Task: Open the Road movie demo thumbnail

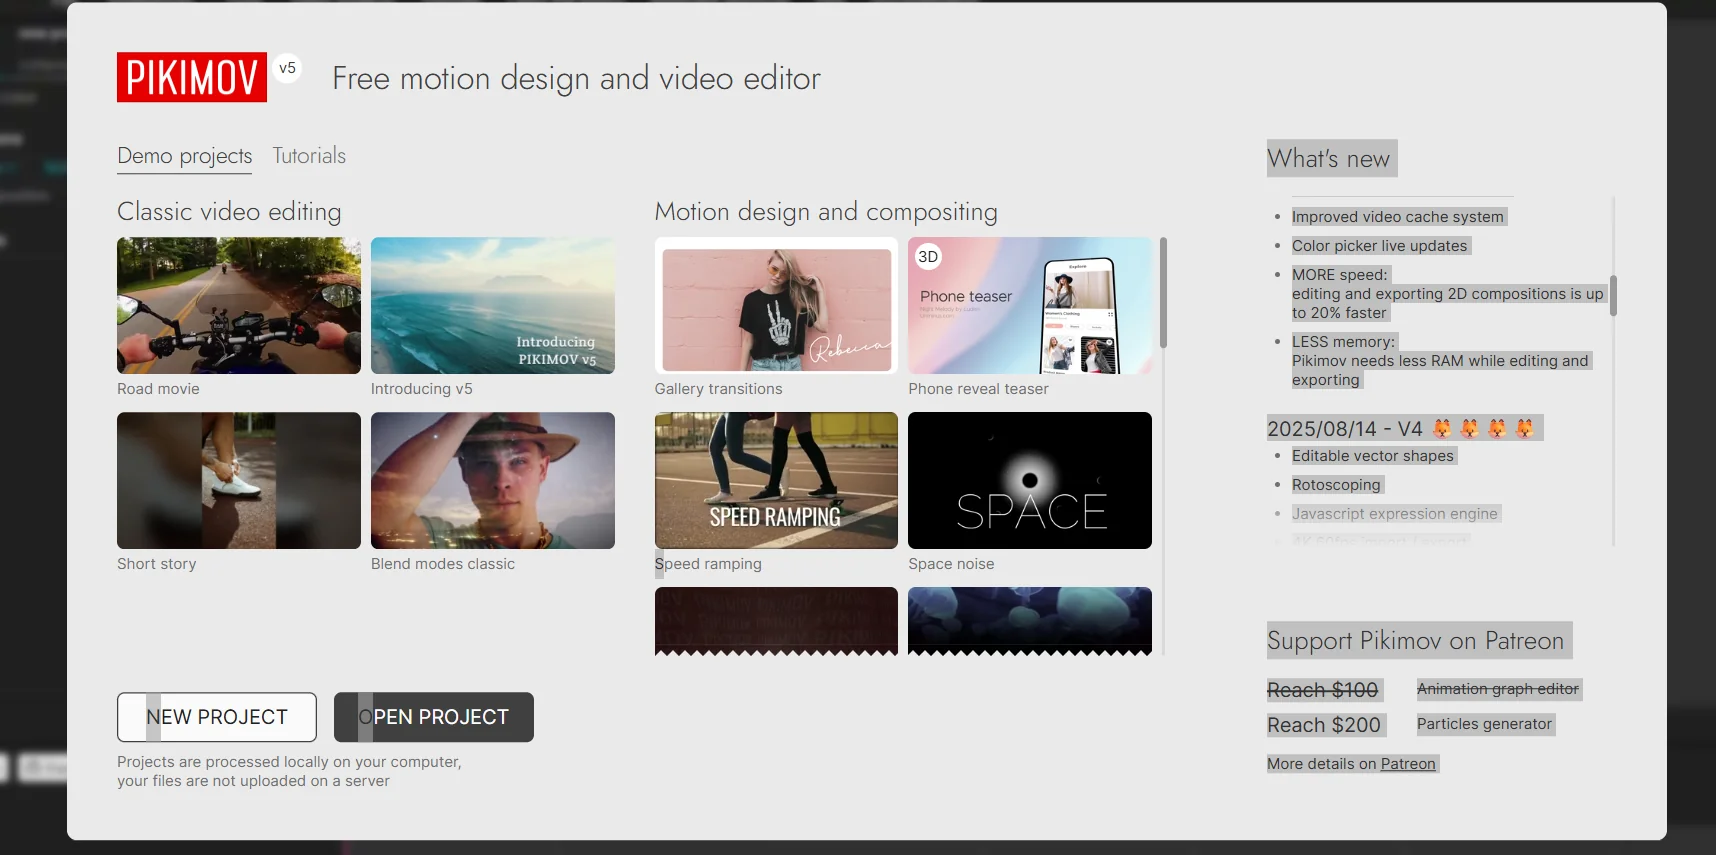Action: pos(239,305)
